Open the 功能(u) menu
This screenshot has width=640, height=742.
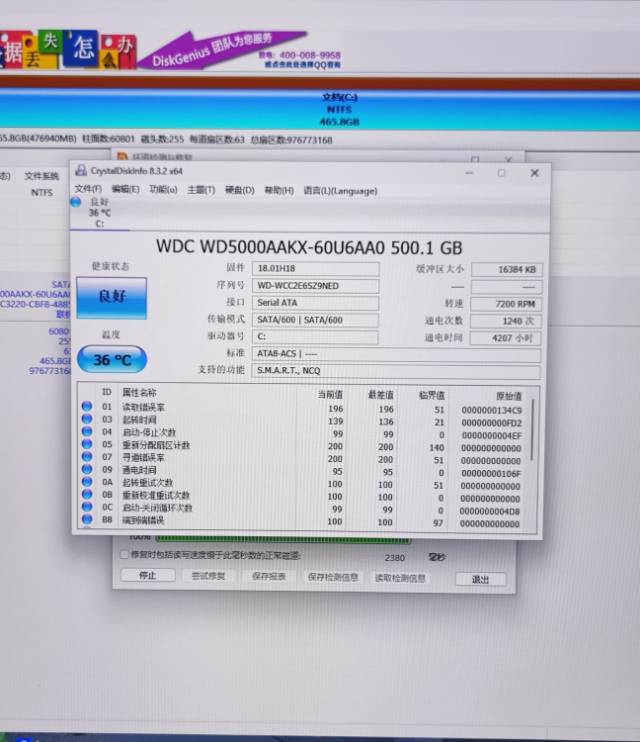pyautogui.click(x=163, y=190)
